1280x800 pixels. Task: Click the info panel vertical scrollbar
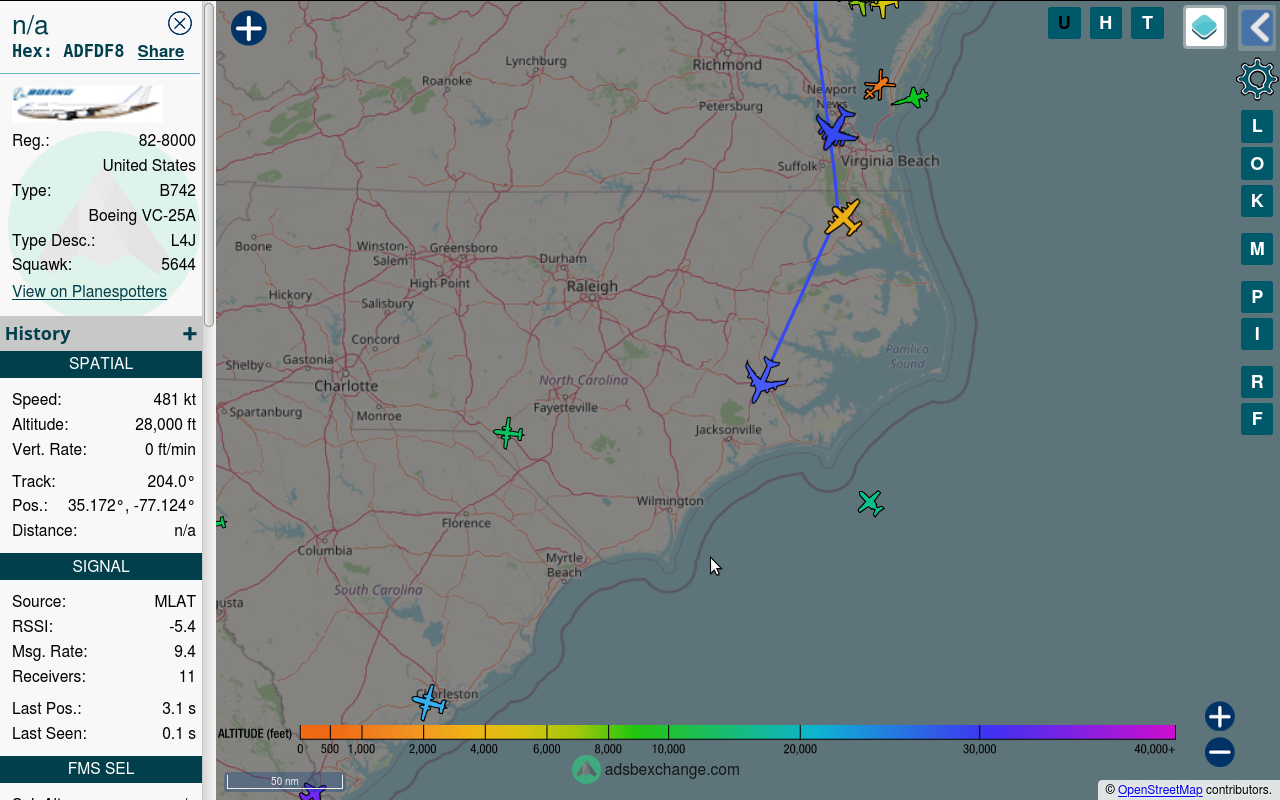[x=209, y=164]
